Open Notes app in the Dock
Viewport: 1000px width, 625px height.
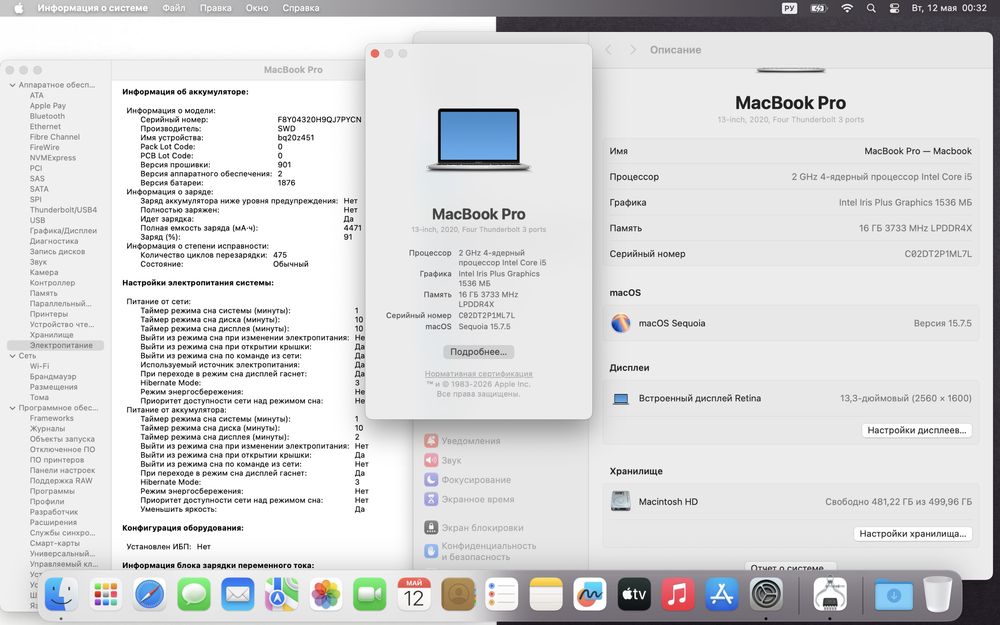click(546, 594)
